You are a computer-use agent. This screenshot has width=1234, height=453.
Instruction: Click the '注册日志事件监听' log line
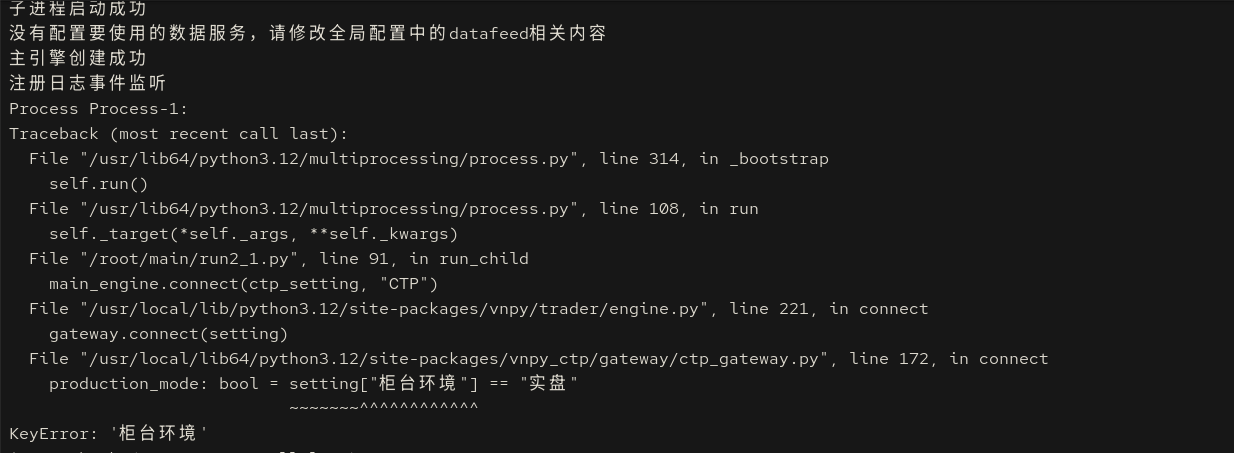pos(87,83)
